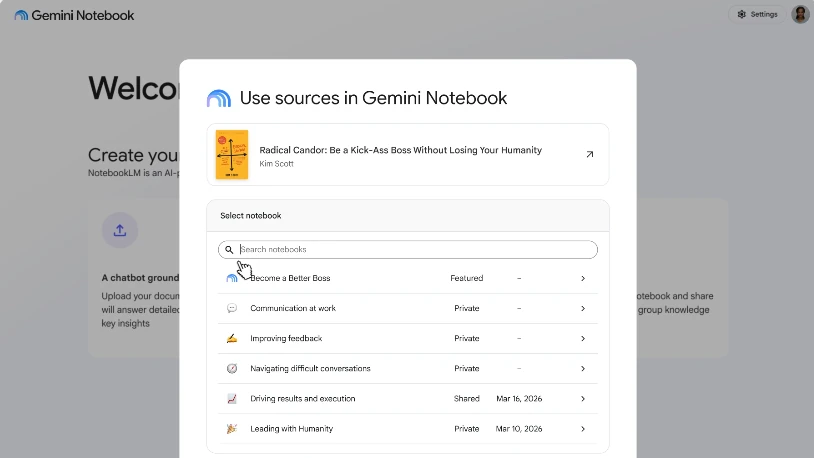Screen dimensions: 814x458
Task: Click the chart icon for Driving results and execution
Action: coord(232,399)
